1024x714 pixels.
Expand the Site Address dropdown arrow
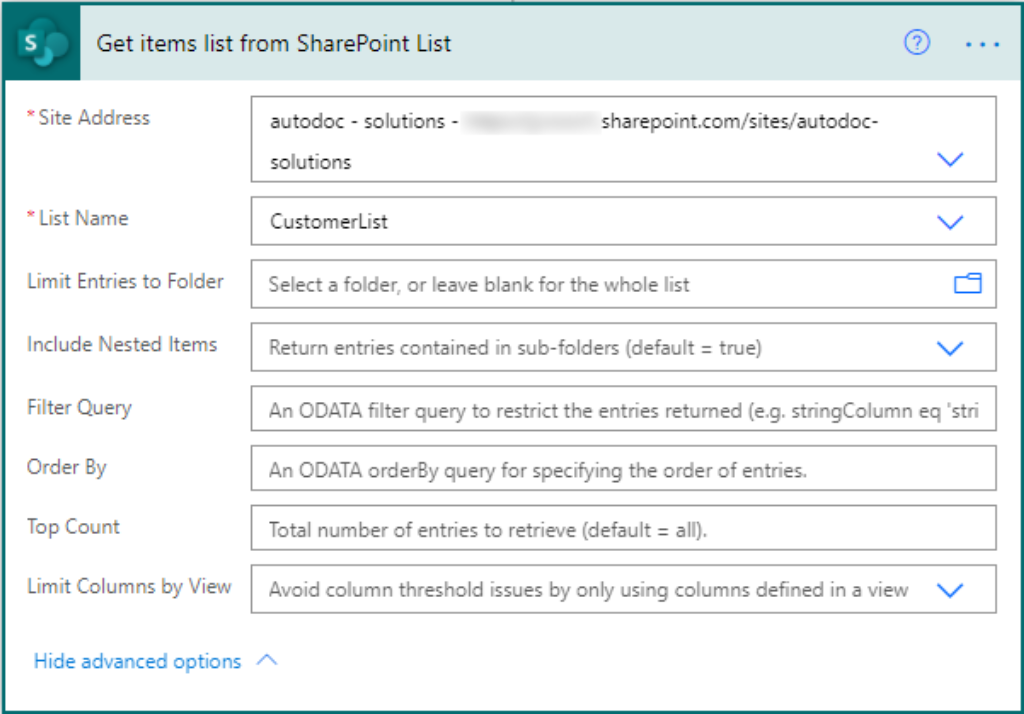(x=949, y=160)
